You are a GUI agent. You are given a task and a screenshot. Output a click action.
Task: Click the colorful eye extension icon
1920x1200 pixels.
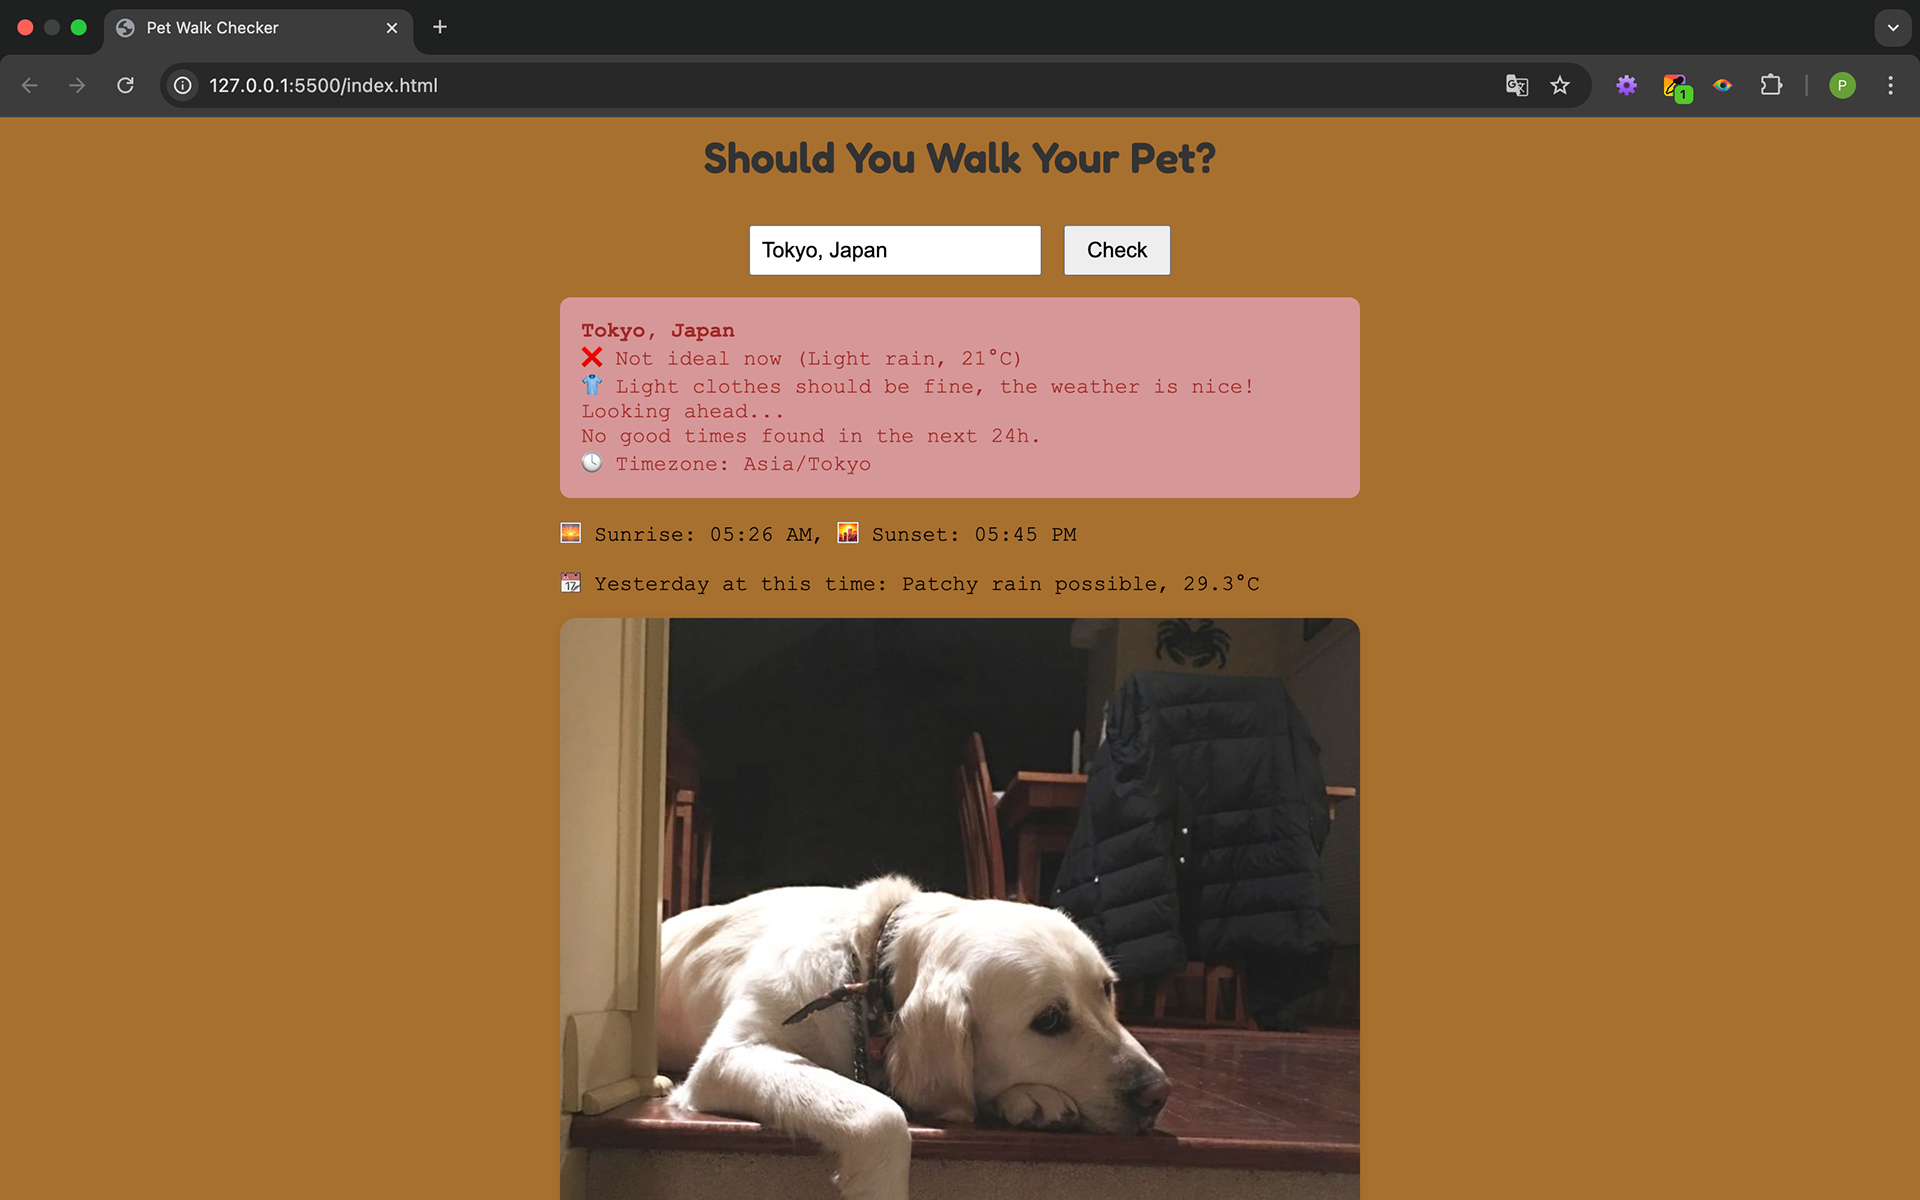pyautogui.click(x=1722, y=86)
